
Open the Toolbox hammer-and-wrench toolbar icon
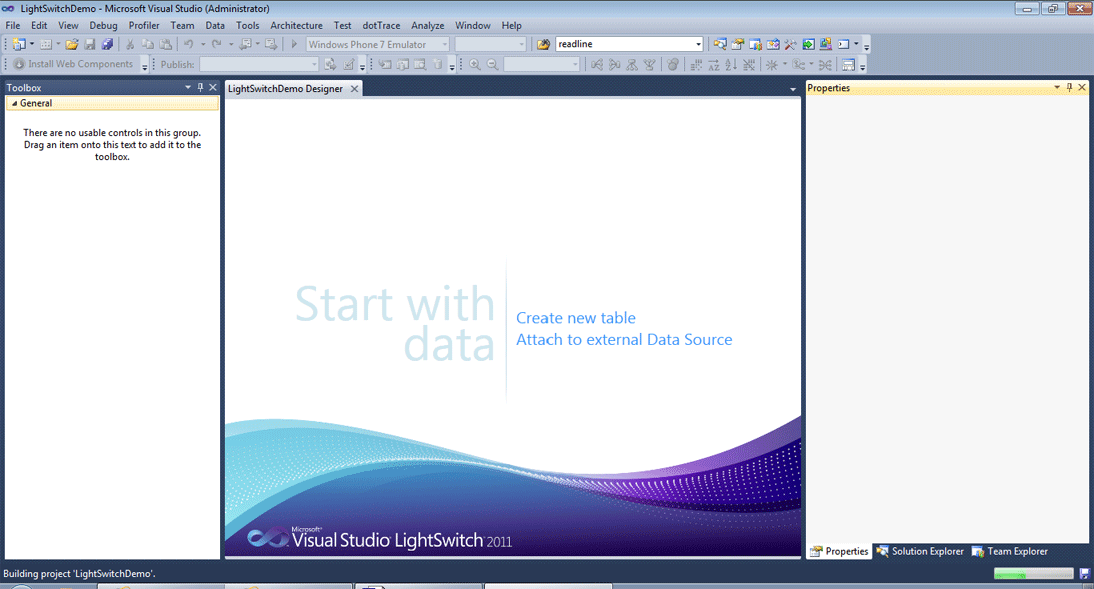click(x=790, y=44)
